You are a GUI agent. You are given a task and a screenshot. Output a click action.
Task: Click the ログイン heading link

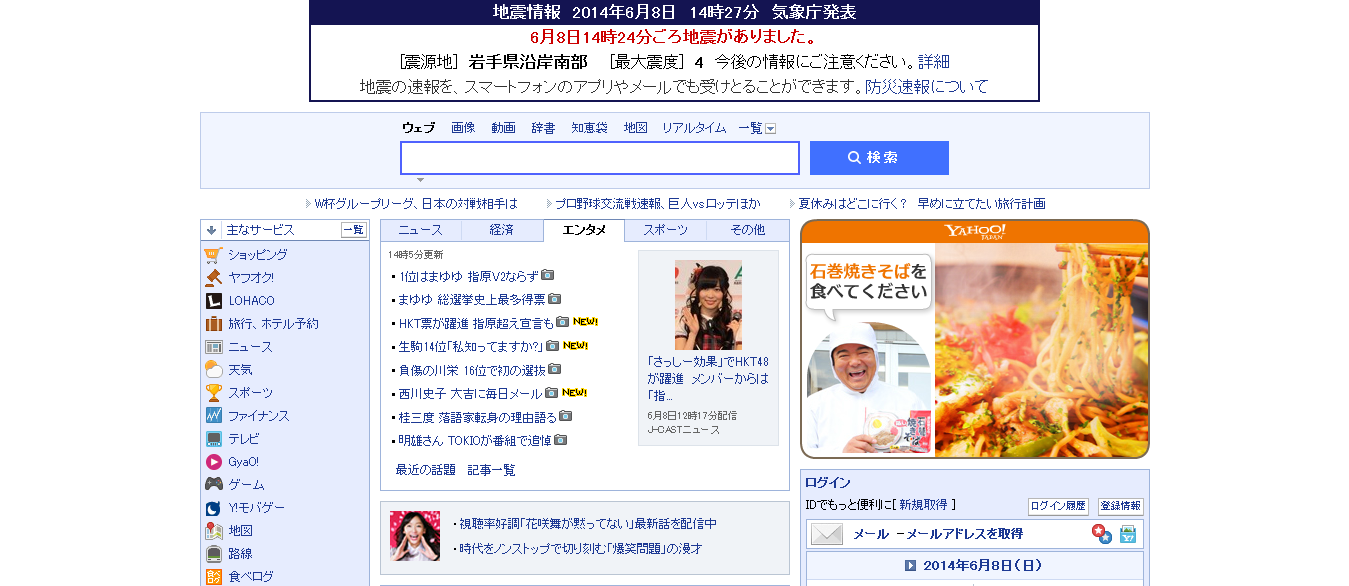(x=828, y=483)
